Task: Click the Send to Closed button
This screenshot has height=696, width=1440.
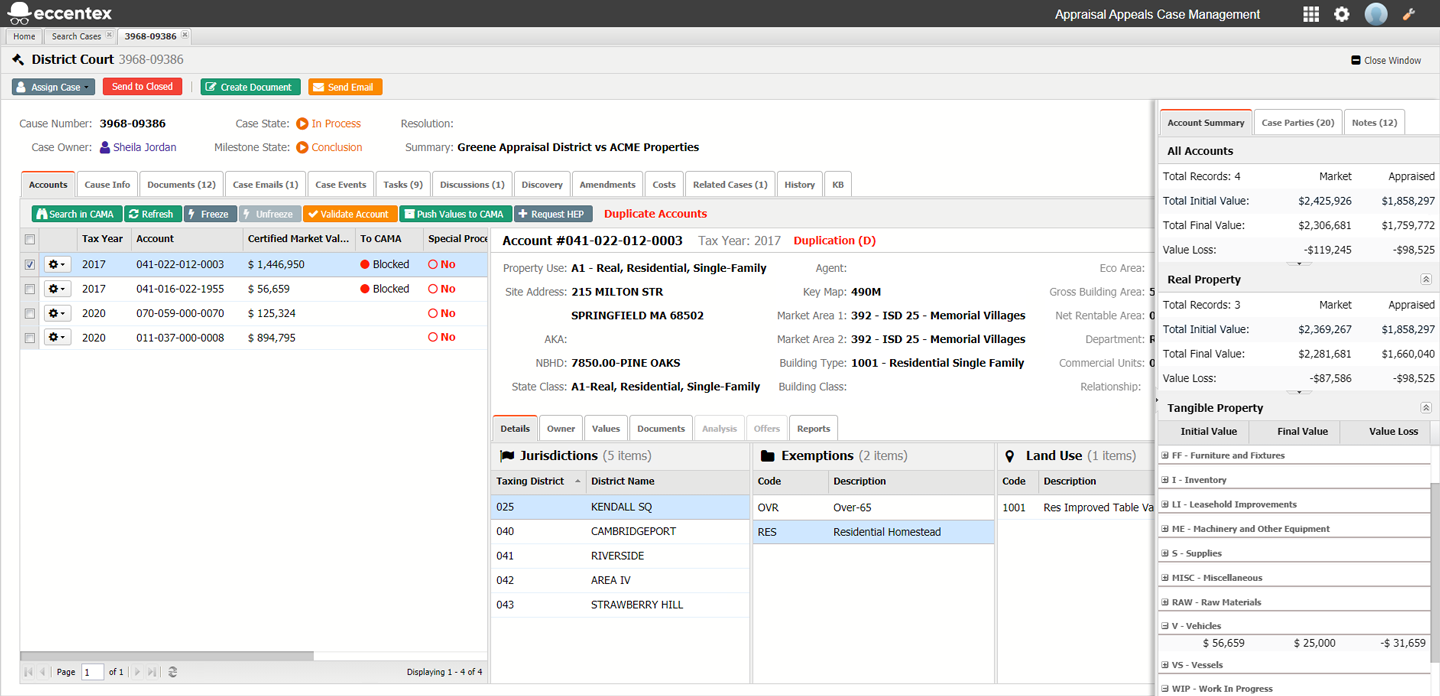Action: (142, 87)
